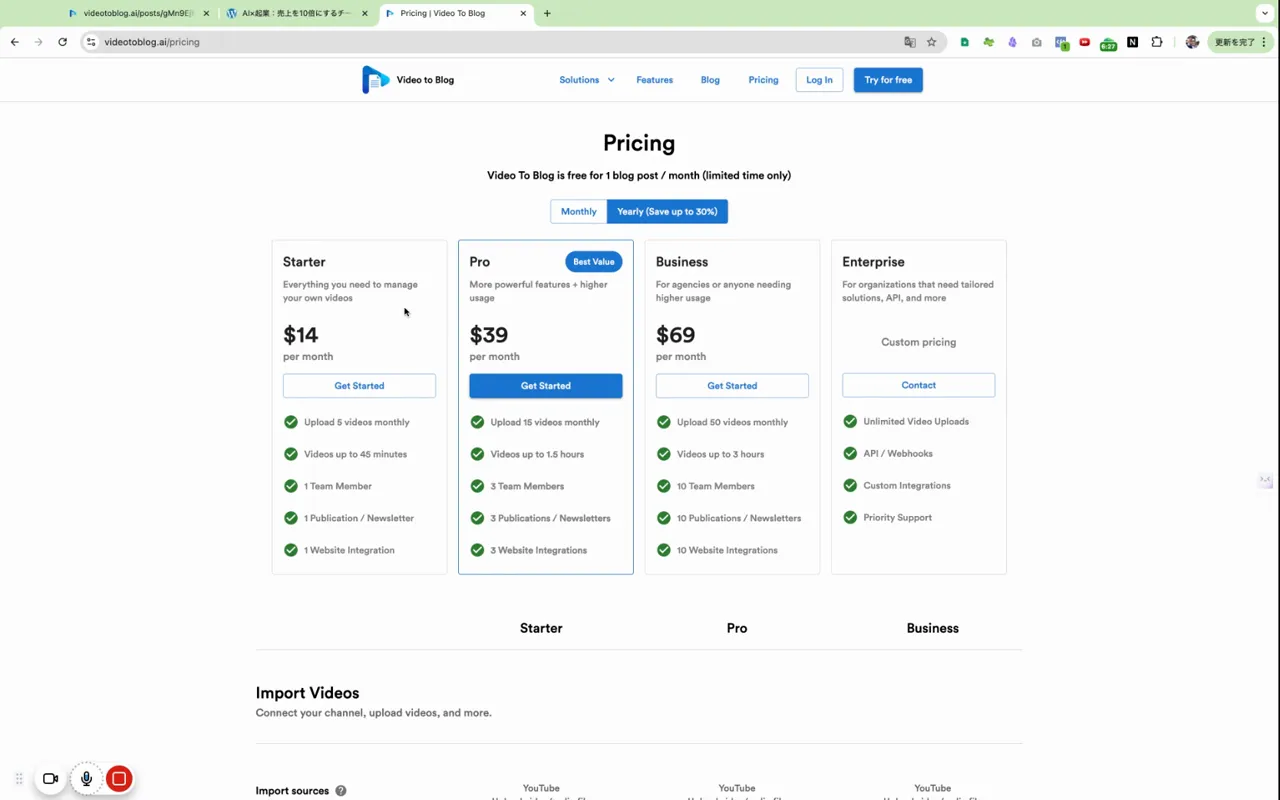Click "10 Team Members" feature

tap(716, 486)
